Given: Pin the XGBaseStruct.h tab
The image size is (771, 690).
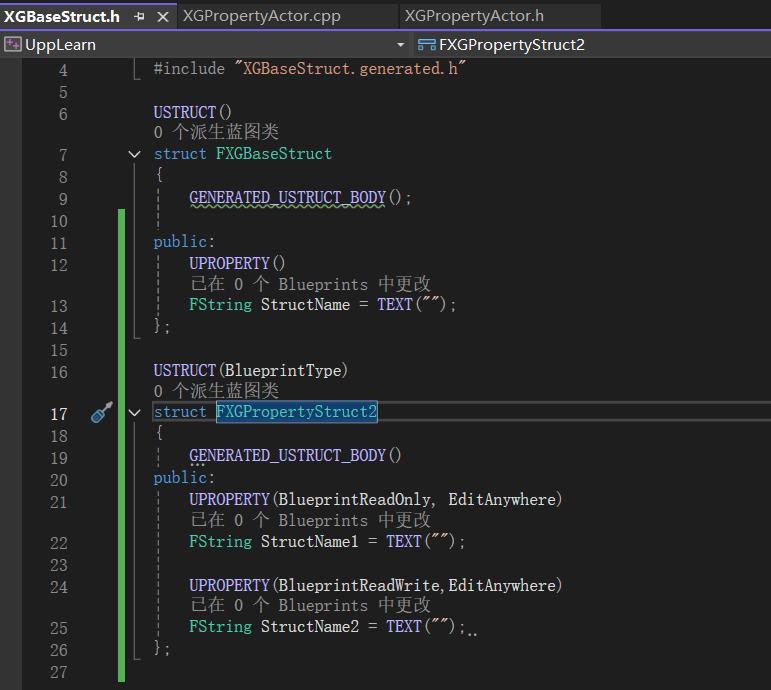Looking at the screenshot, I should pyautogui.click(x=140, y=17).
